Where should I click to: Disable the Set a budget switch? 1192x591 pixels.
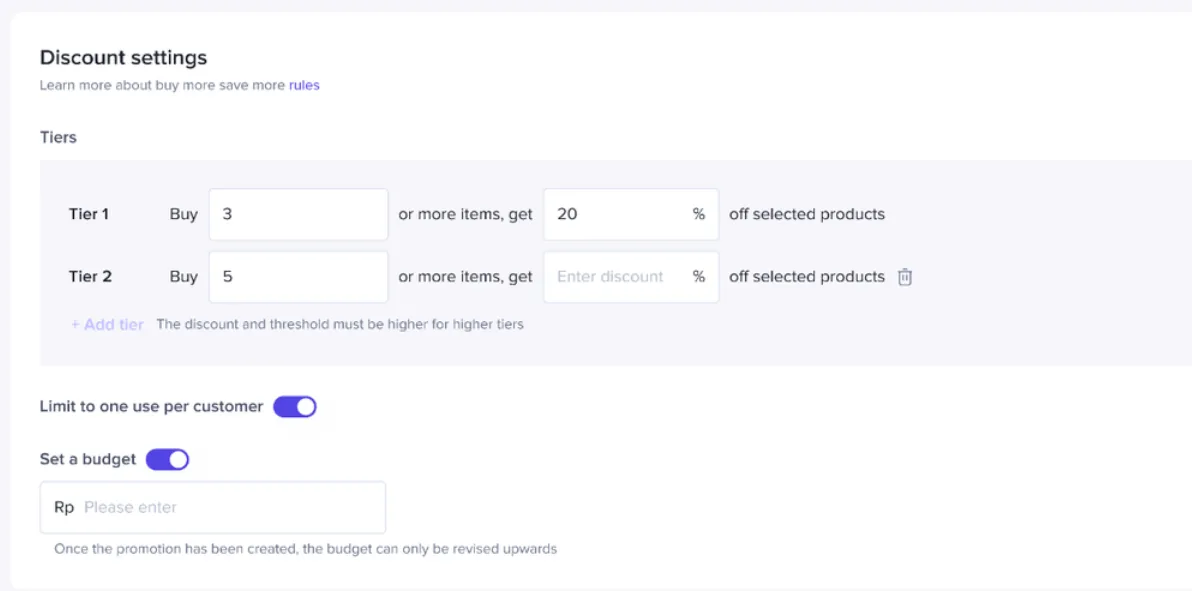pyautogui.click(x=167, y=459)
